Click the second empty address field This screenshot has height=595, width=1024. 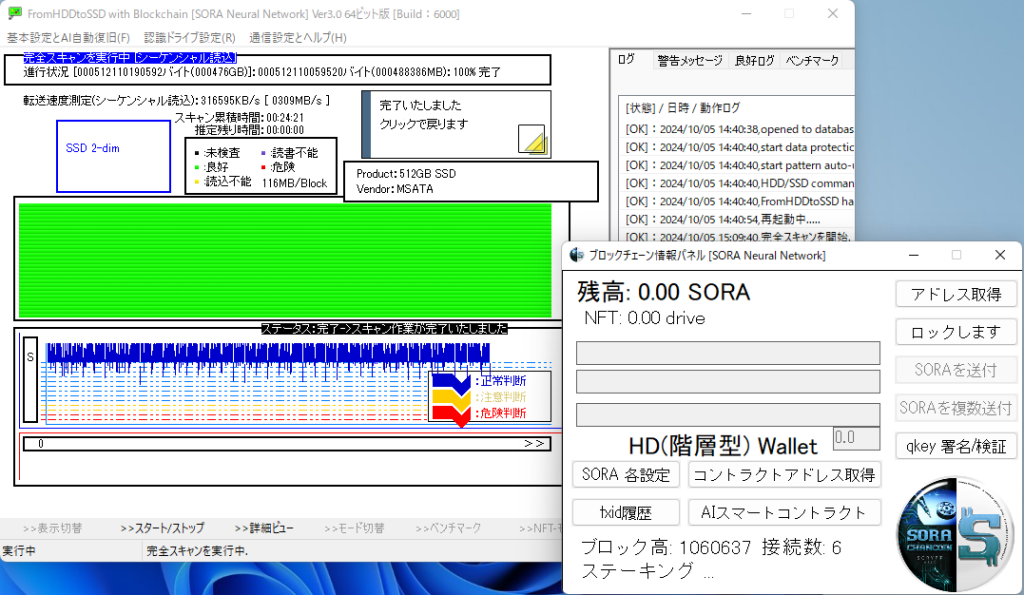728,382
